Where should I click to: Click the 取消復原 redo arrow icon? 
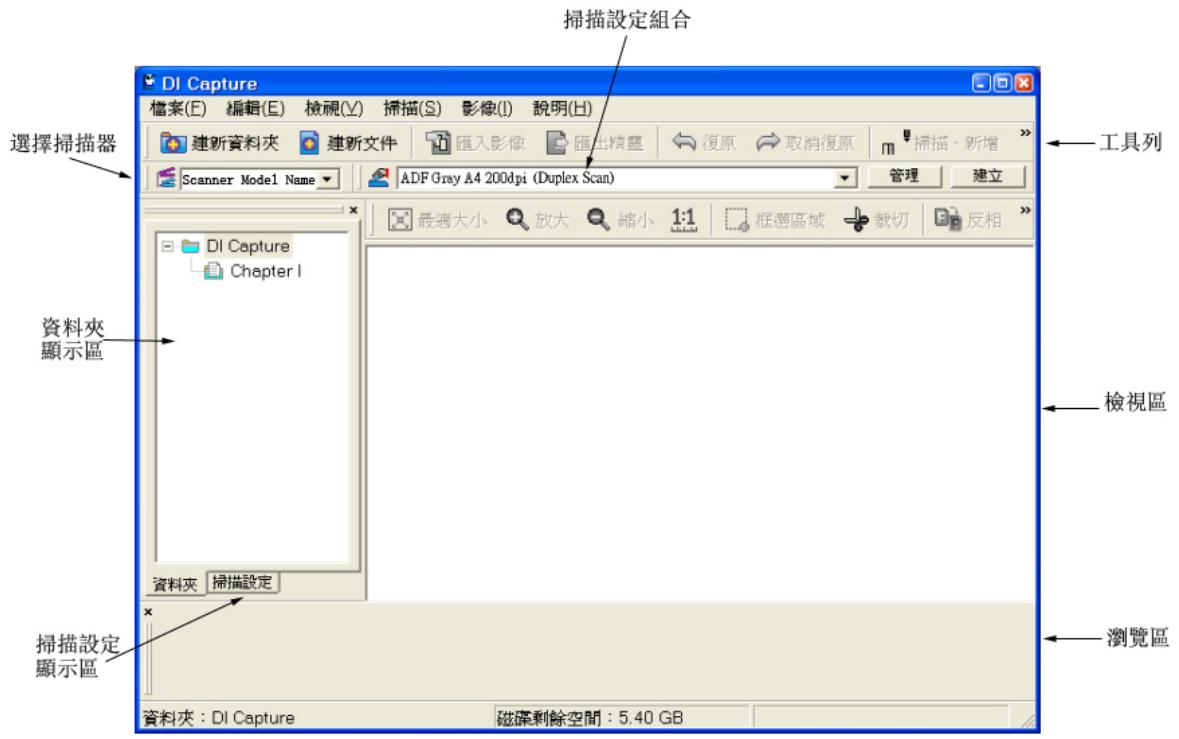pyautogui.click(x=768, y=141)
